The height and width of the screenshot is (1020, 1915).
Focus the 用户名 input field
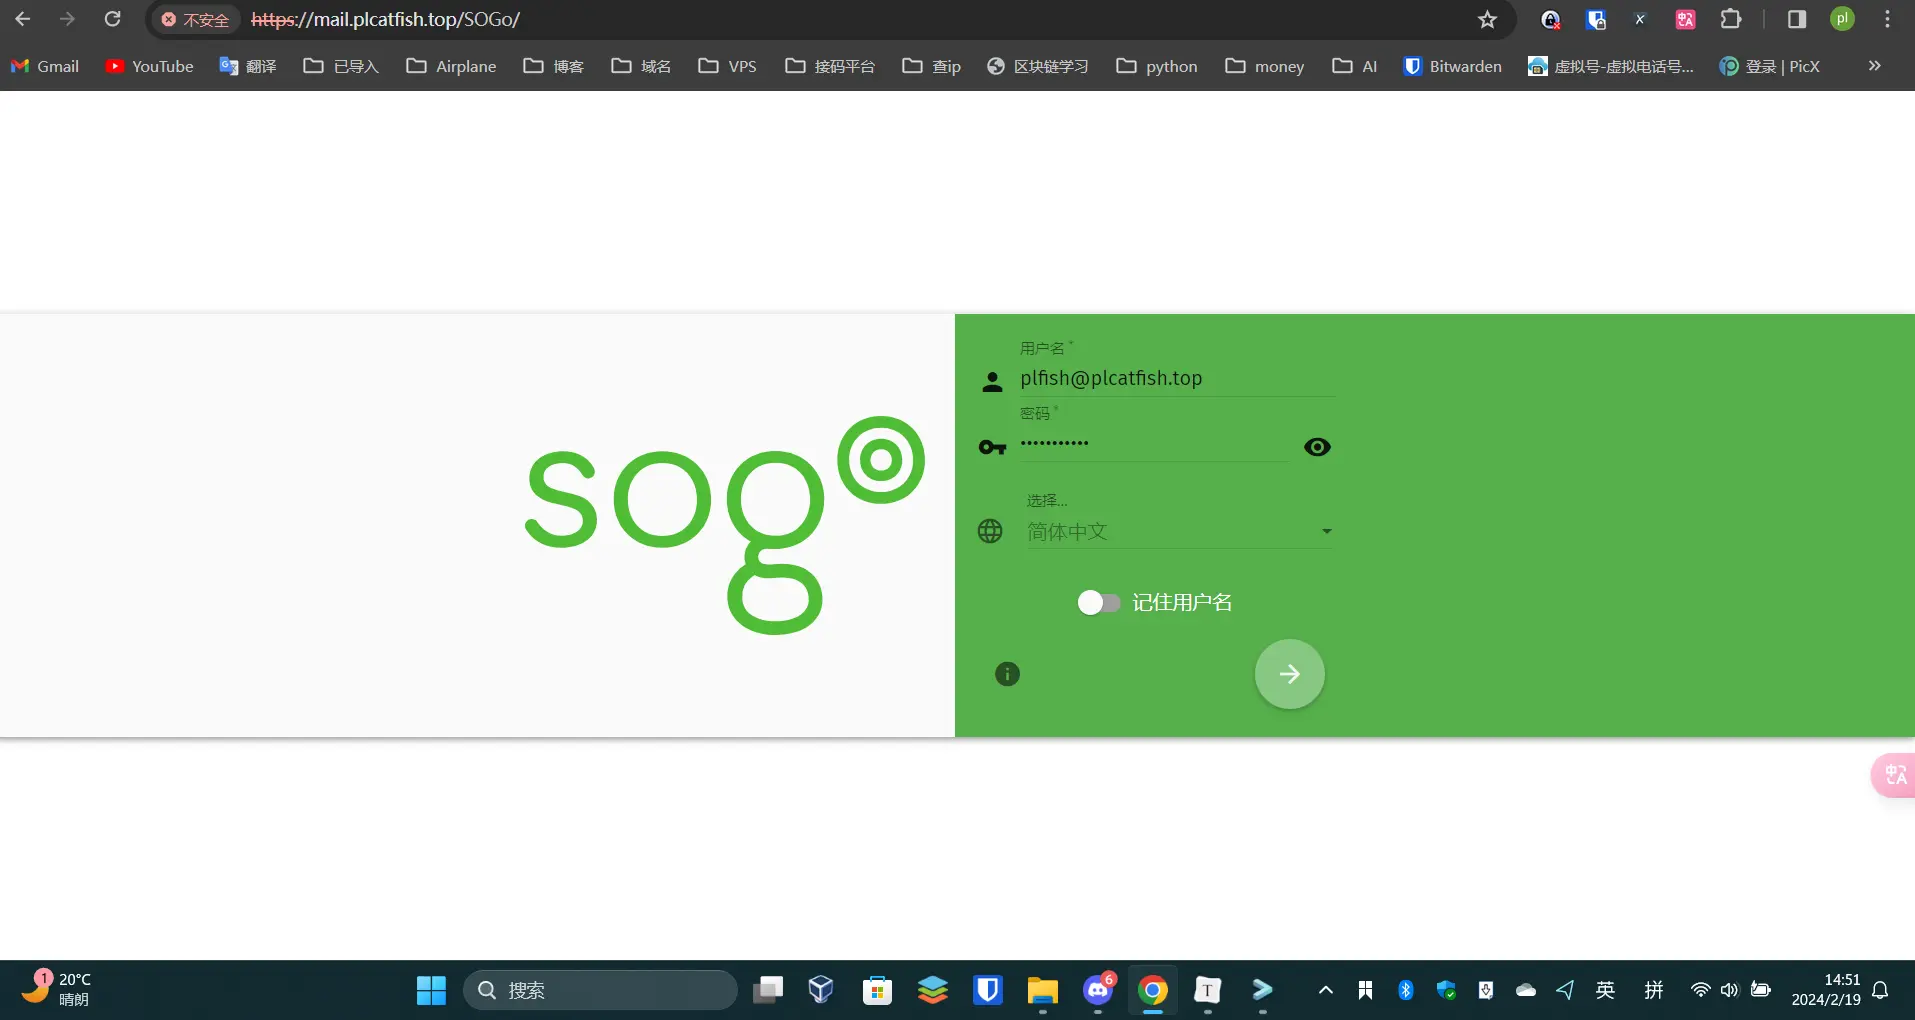click(x=1177, y=378)
